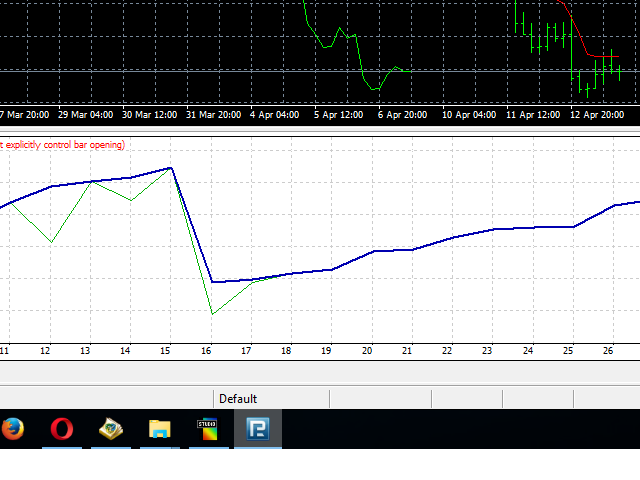This screenshot has height=480, width=640.
Task: Switch to the active blue P app
Action: pos(257,429)
